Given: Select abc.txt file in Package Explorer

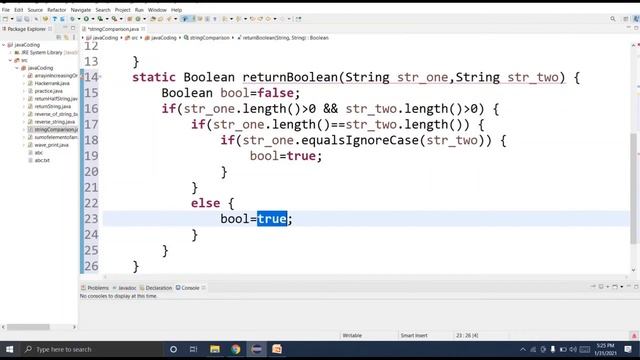Looking at the screenshot, I should coord(42,160).
